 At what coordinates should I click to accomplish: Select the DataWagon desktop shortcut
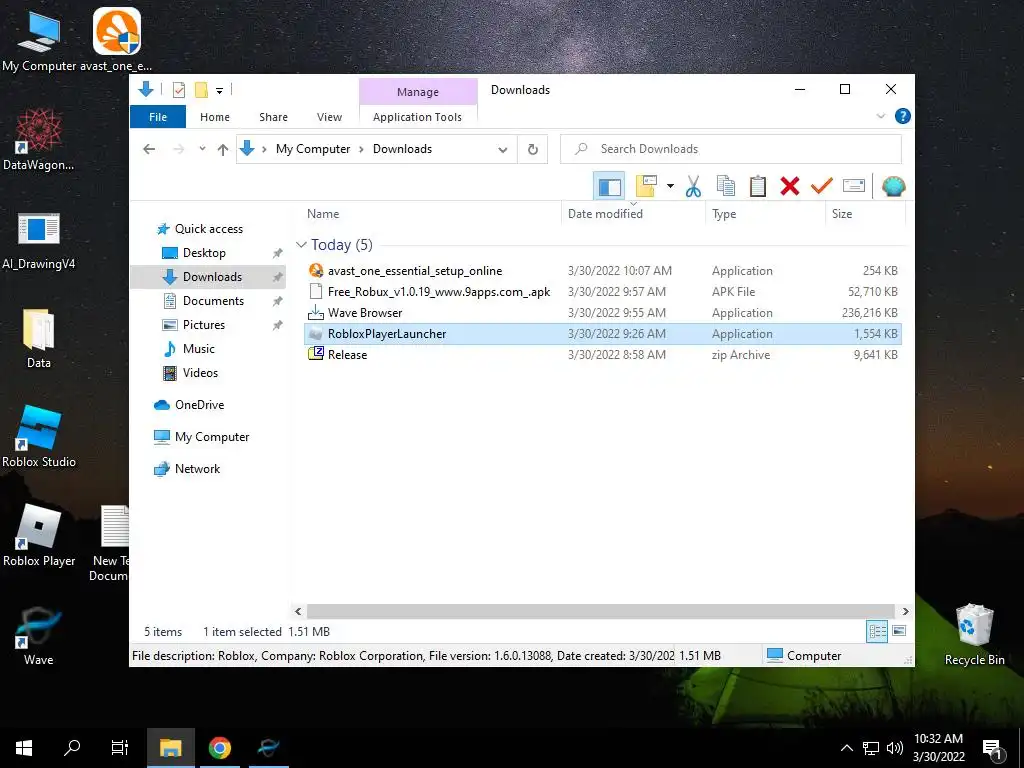tap(39, 140)
